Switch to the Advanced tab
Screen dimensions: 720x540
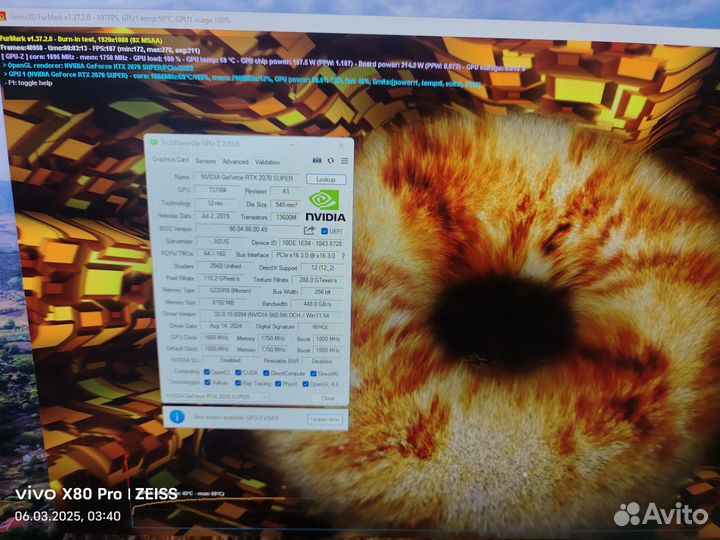coord(236,162)
